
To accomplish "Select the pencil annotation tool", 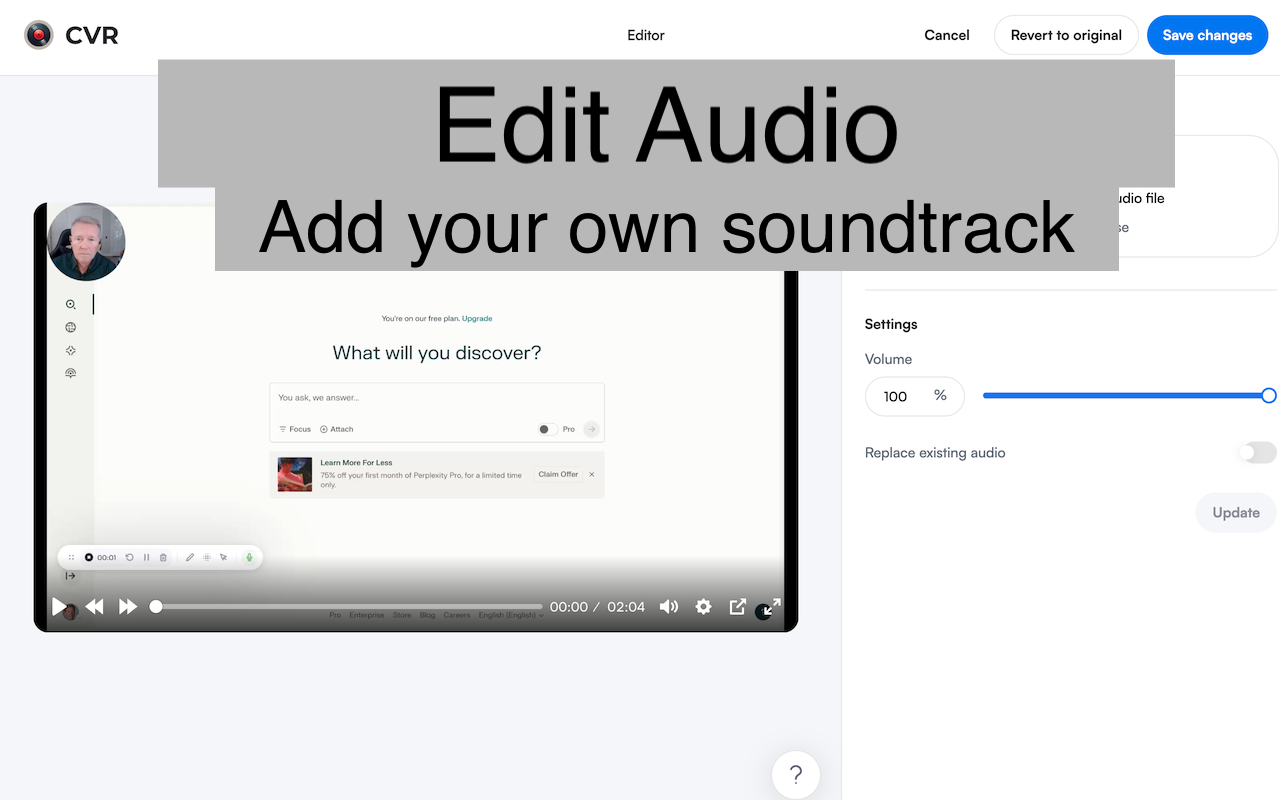I will coord(189,557).
